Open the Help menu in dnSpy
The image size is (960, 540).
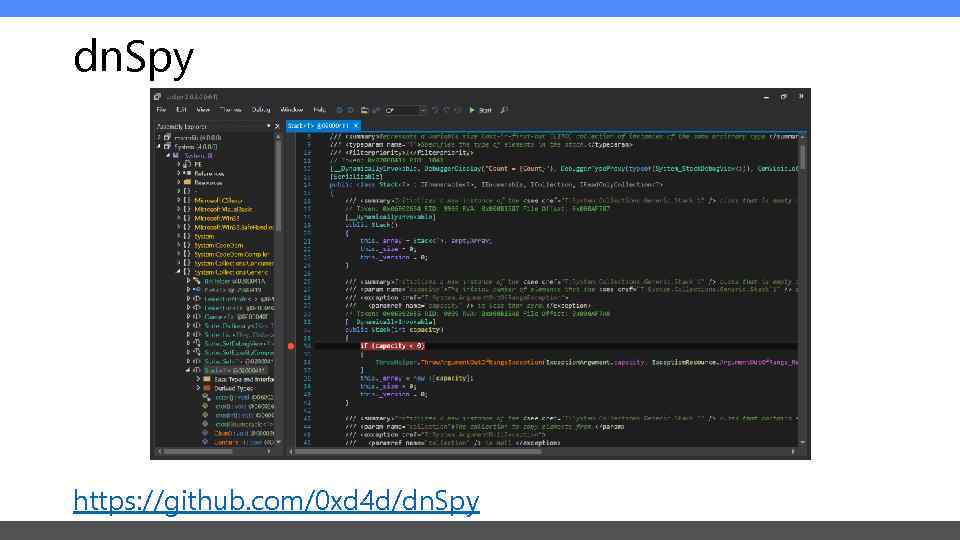(x=319, y=110)
